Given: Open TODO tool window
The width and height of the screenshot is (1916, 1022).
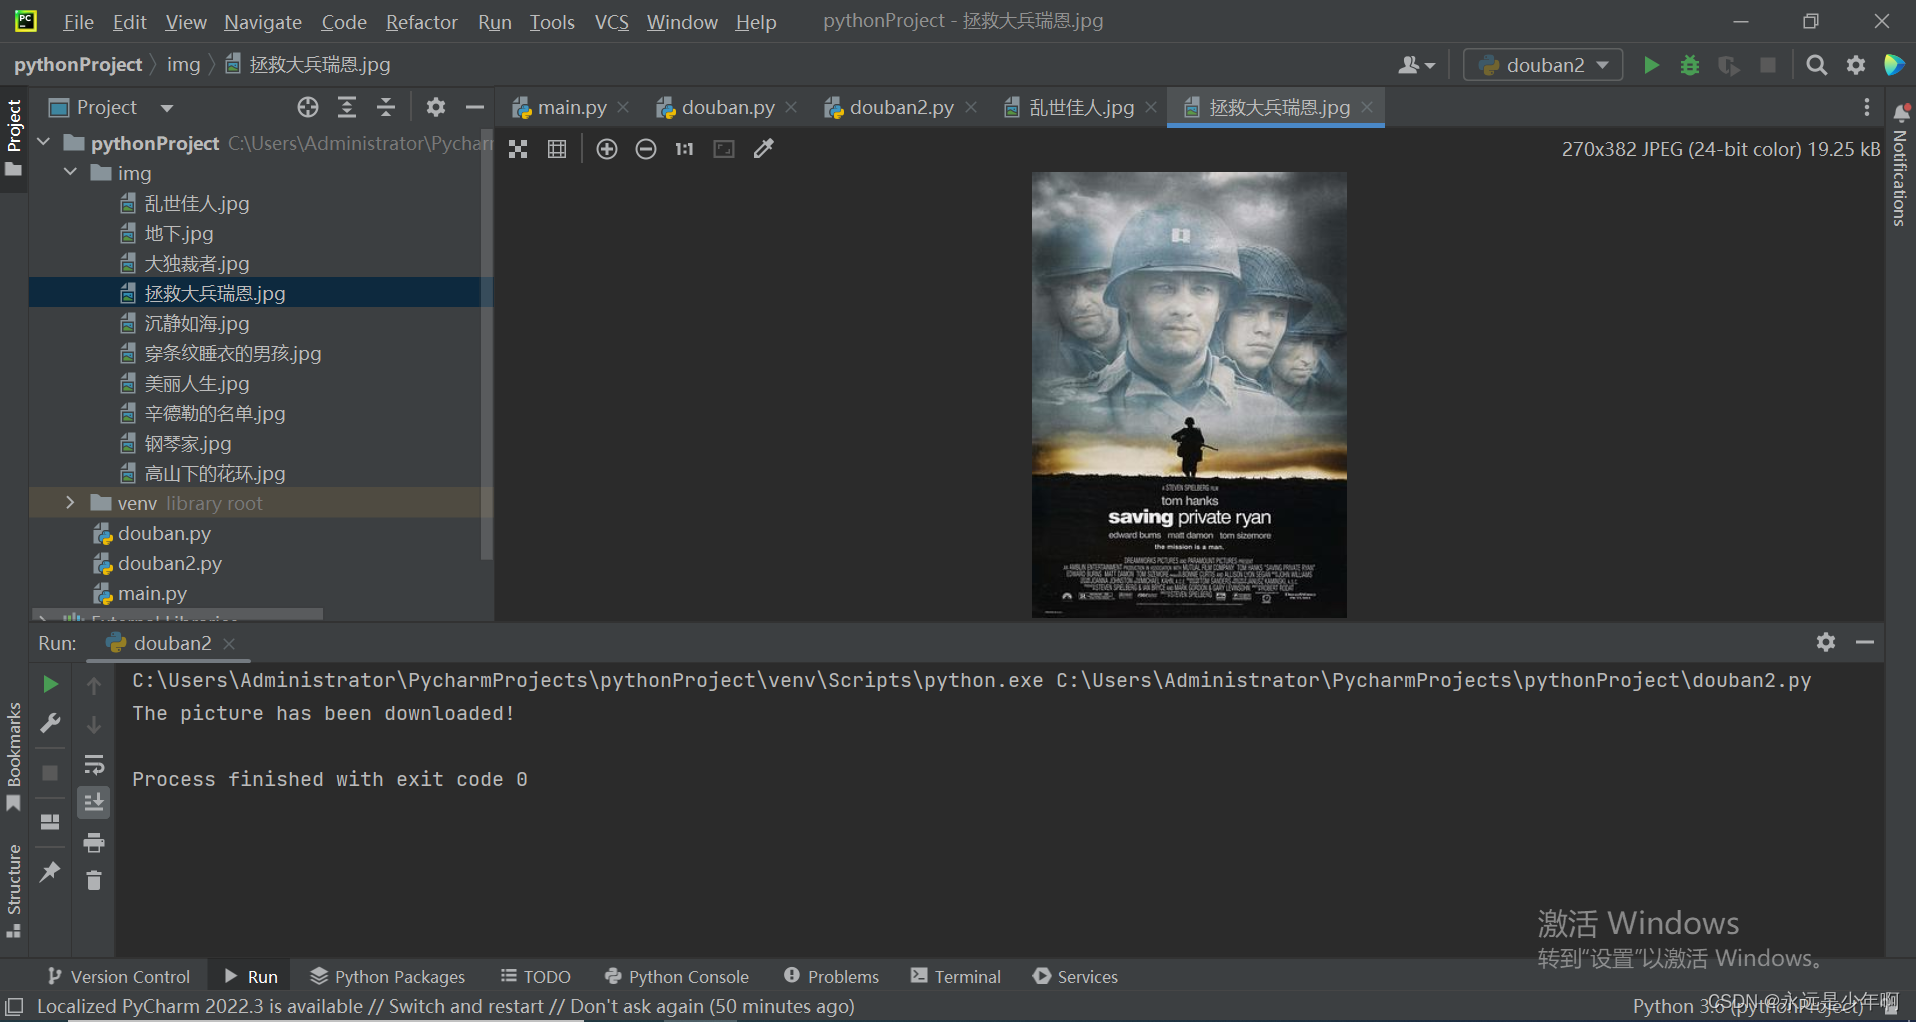Looking at the screenshot, I should [536, 976].
